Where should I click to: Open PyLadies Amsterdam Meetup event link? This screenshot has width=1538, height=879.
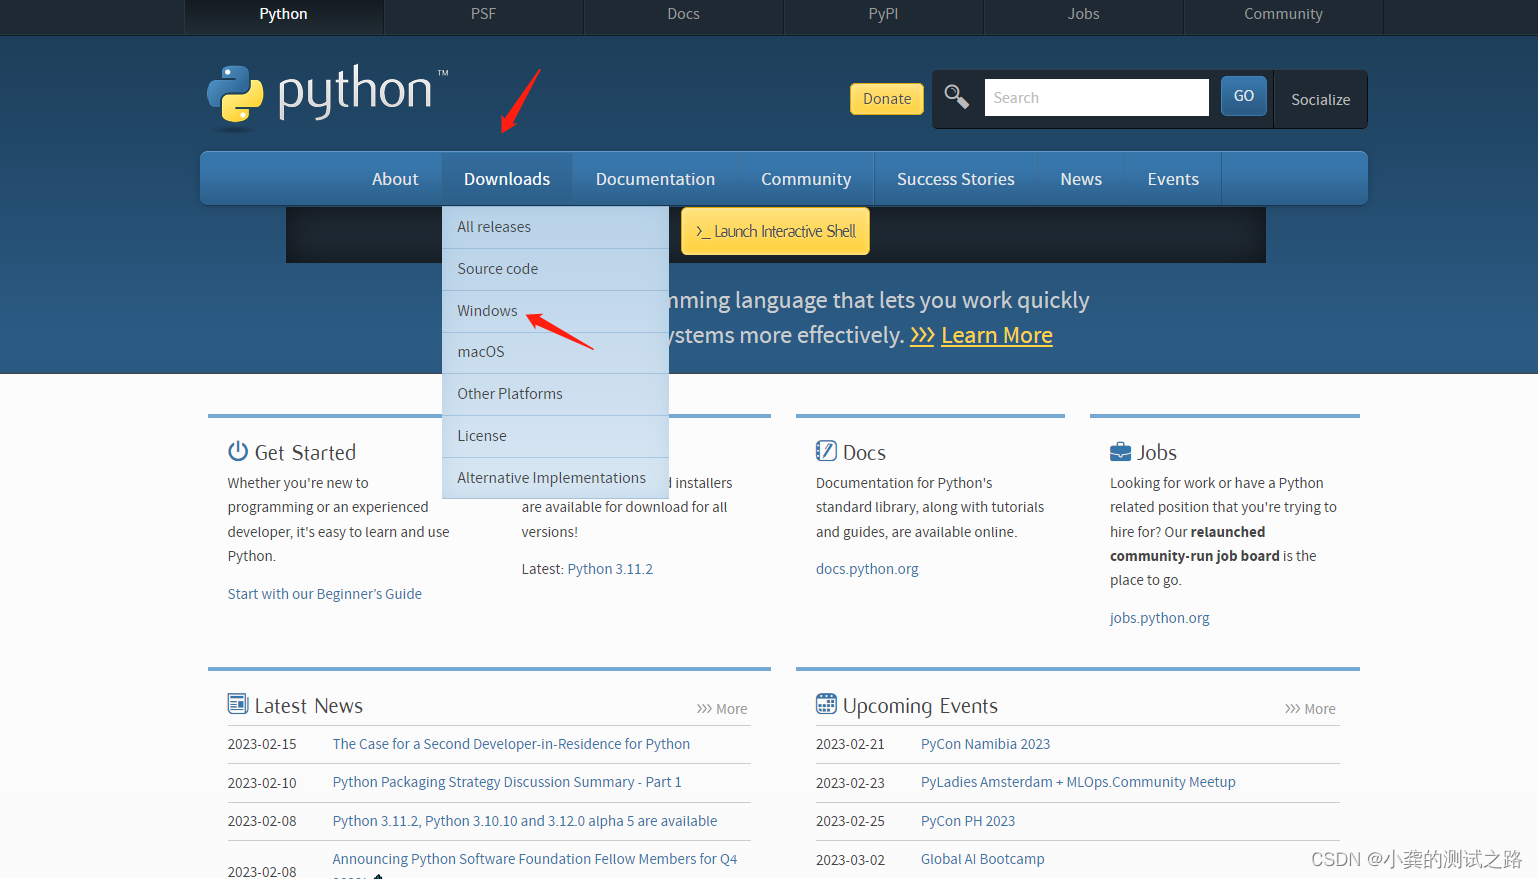(x=1078, y=782)
